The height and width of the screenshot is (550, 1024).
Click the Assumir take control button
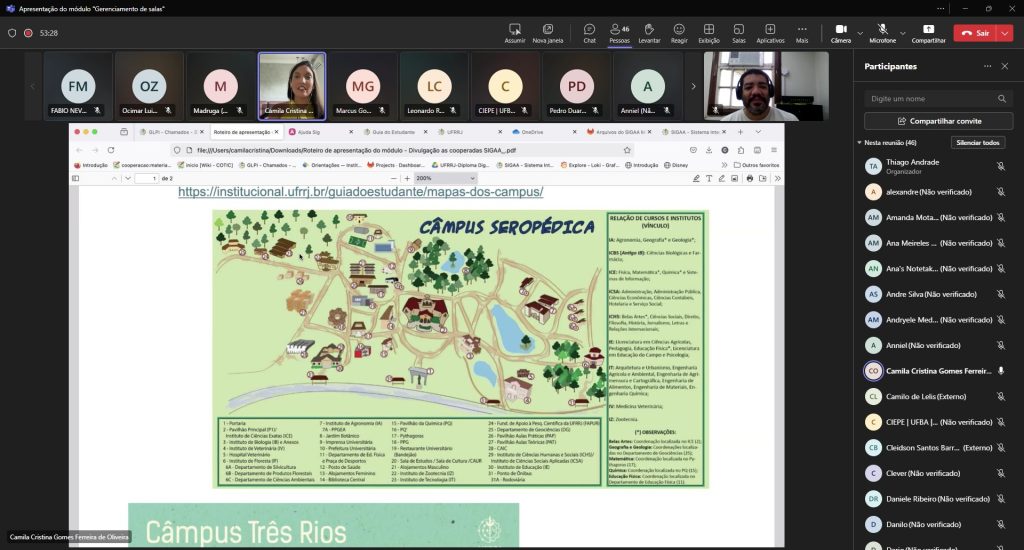515,33
